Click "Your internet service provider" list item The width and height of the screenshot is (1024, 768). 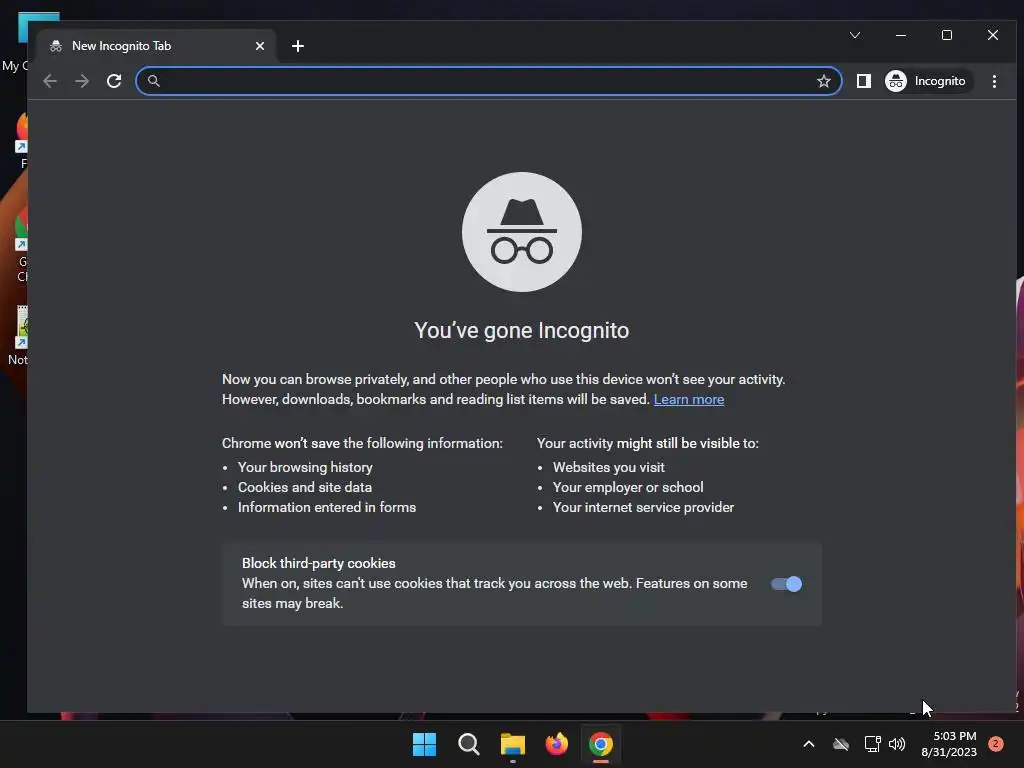point(643,507)
